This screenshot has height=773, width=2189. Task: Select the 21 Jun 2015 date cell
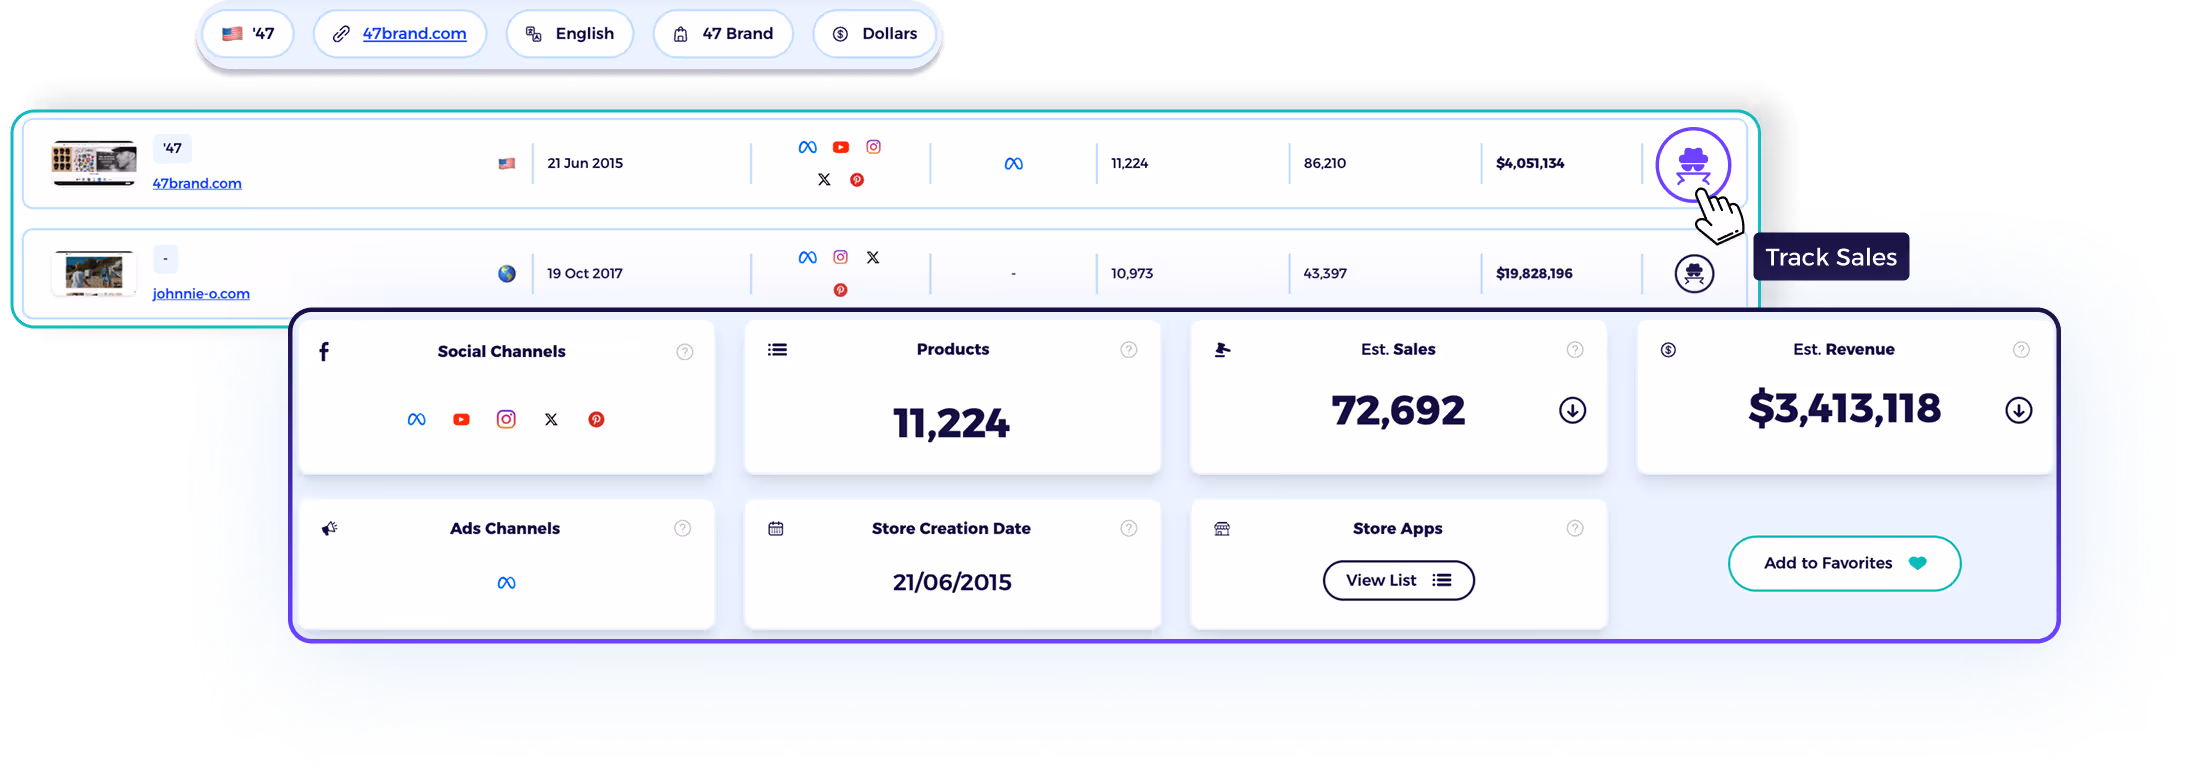(x=585, y=164)
